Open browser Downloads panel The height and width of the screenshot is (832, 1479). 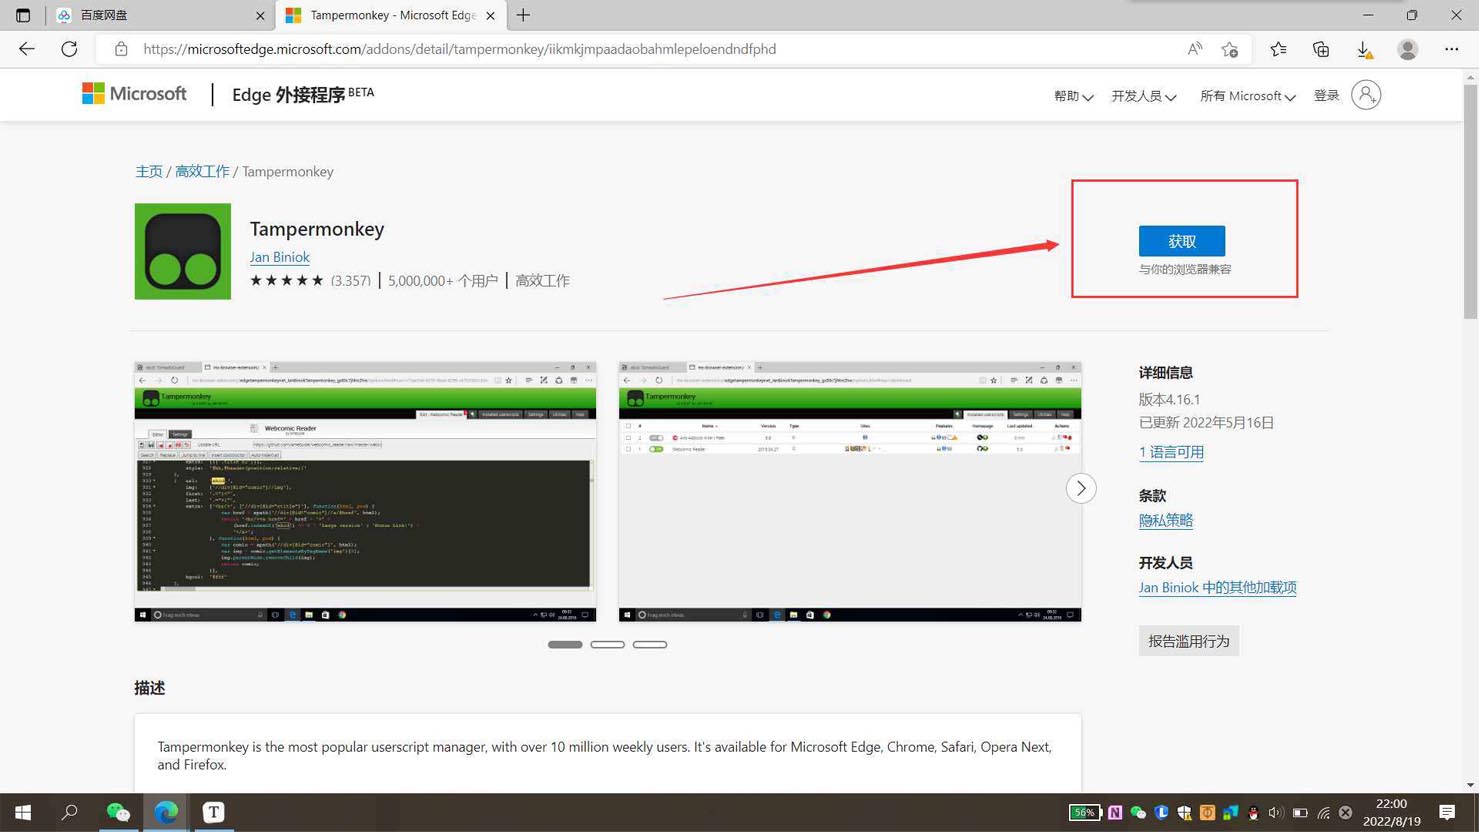pyautogui.click(x=1364, y=49)
